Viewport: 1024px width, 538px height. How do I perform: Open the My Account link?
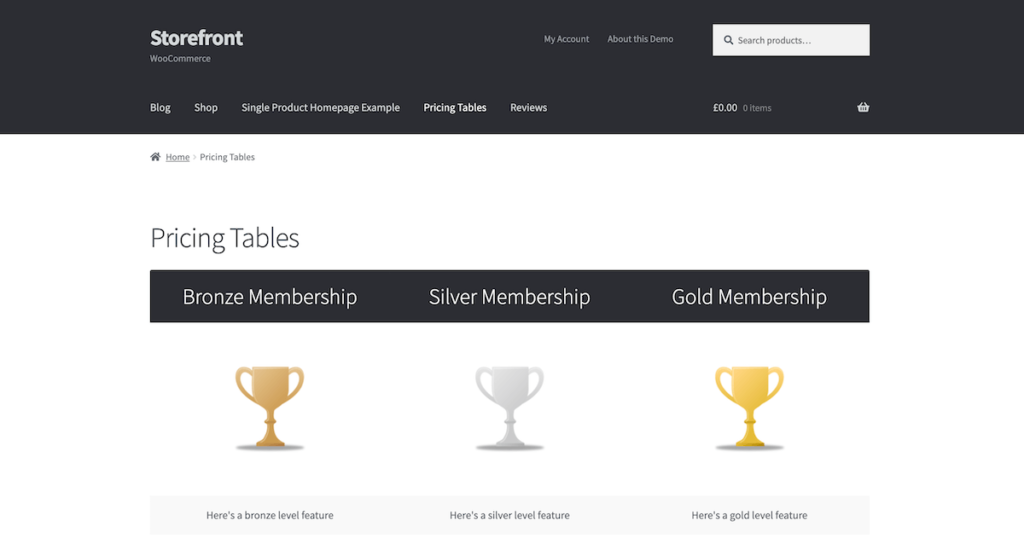coord(566,39)
